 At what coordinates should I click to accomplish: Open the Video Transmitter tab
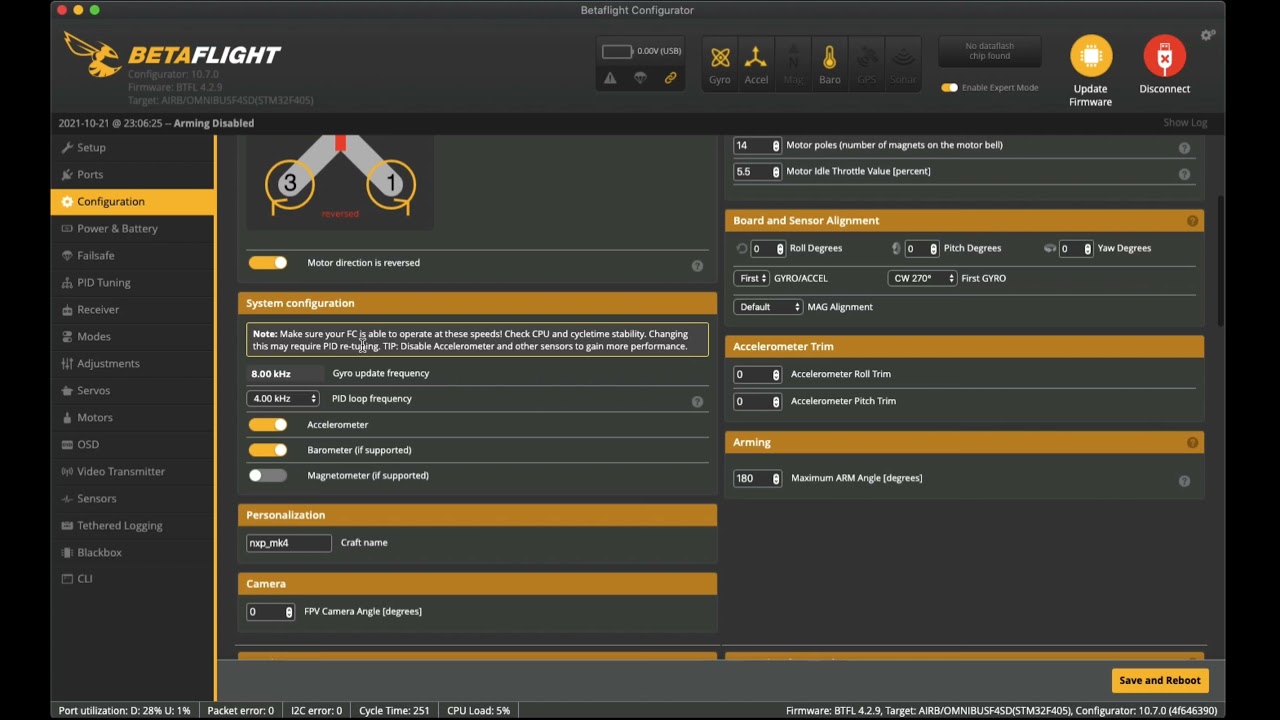pyautogui.click(x=133, y=472)
